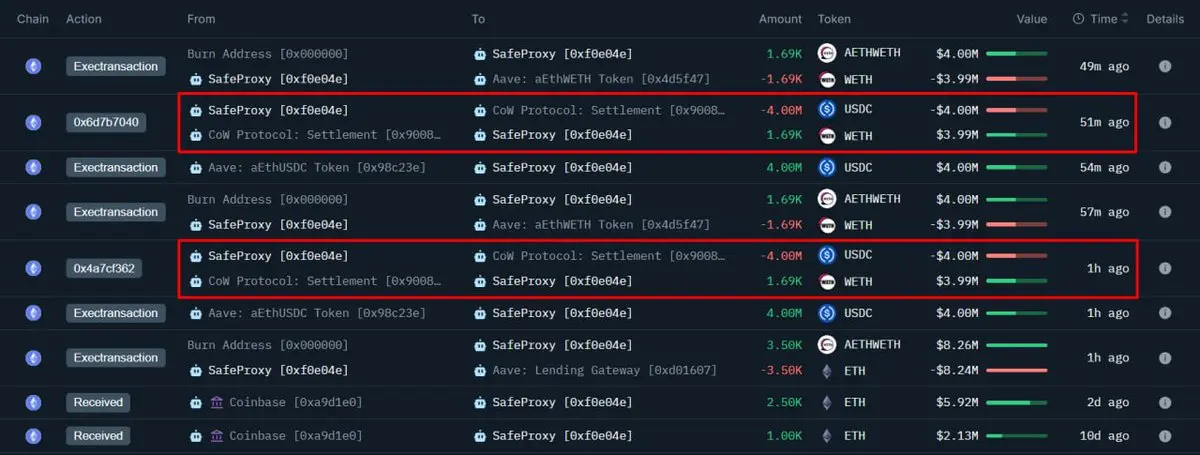
Task: Click Ethereum chain icon in 2d ago row
Action: 34,403
